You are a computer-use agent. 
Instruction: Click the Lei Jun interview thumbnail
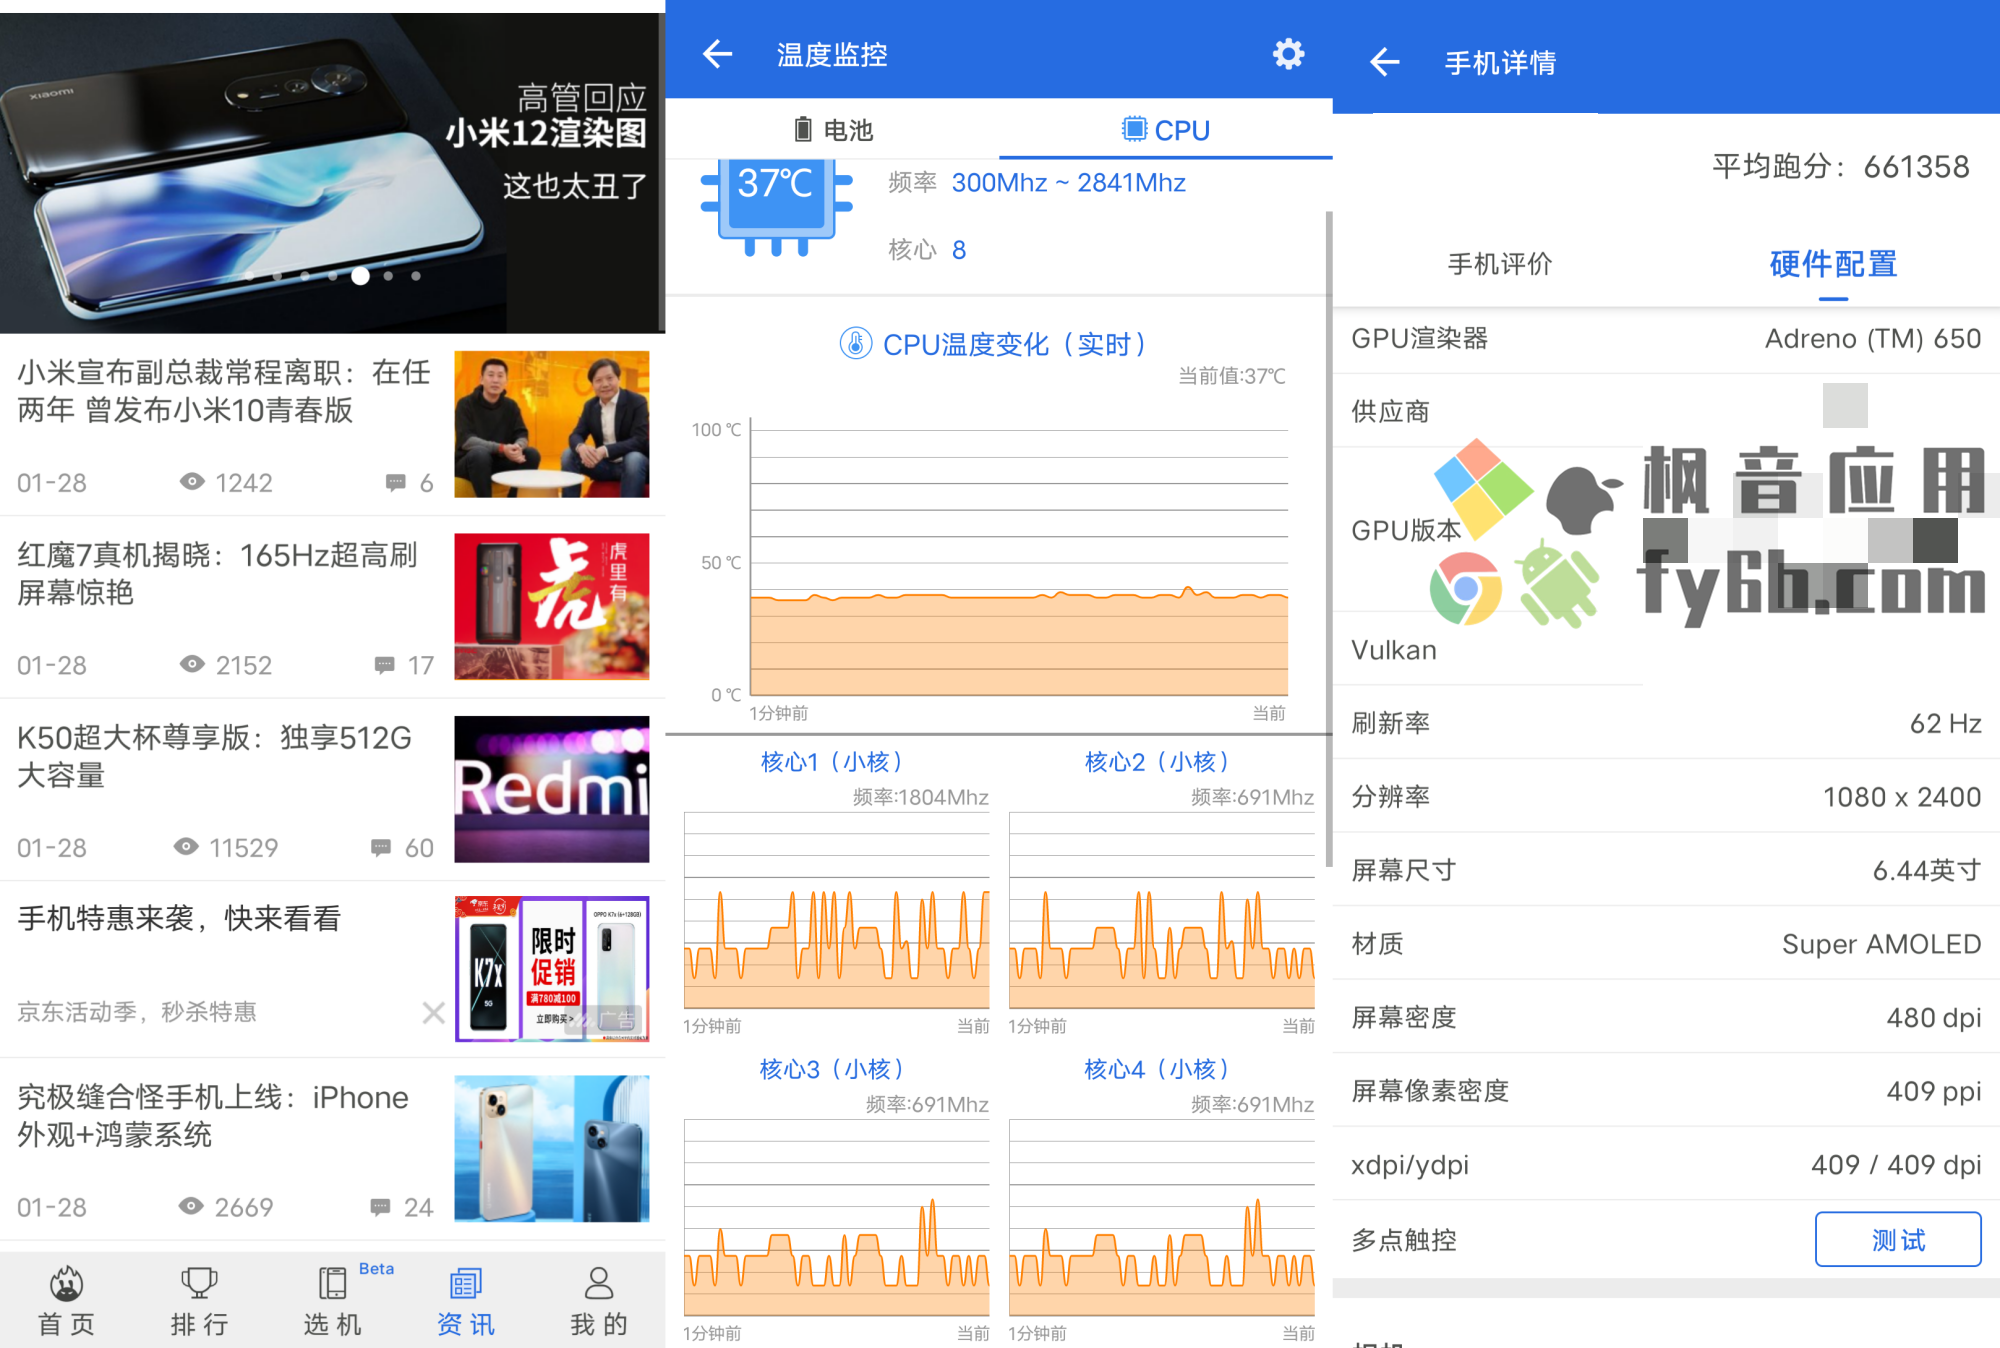click(551, 424)
